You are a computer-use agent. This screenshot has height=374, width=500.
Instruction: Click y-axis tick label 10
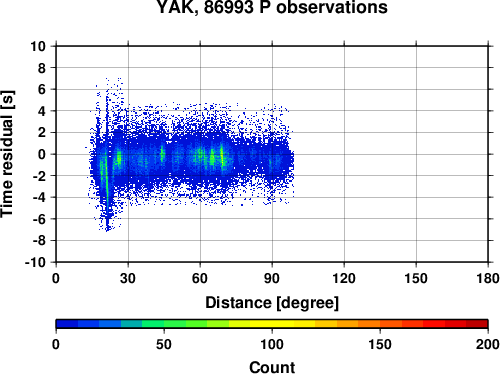pos(38,46)
